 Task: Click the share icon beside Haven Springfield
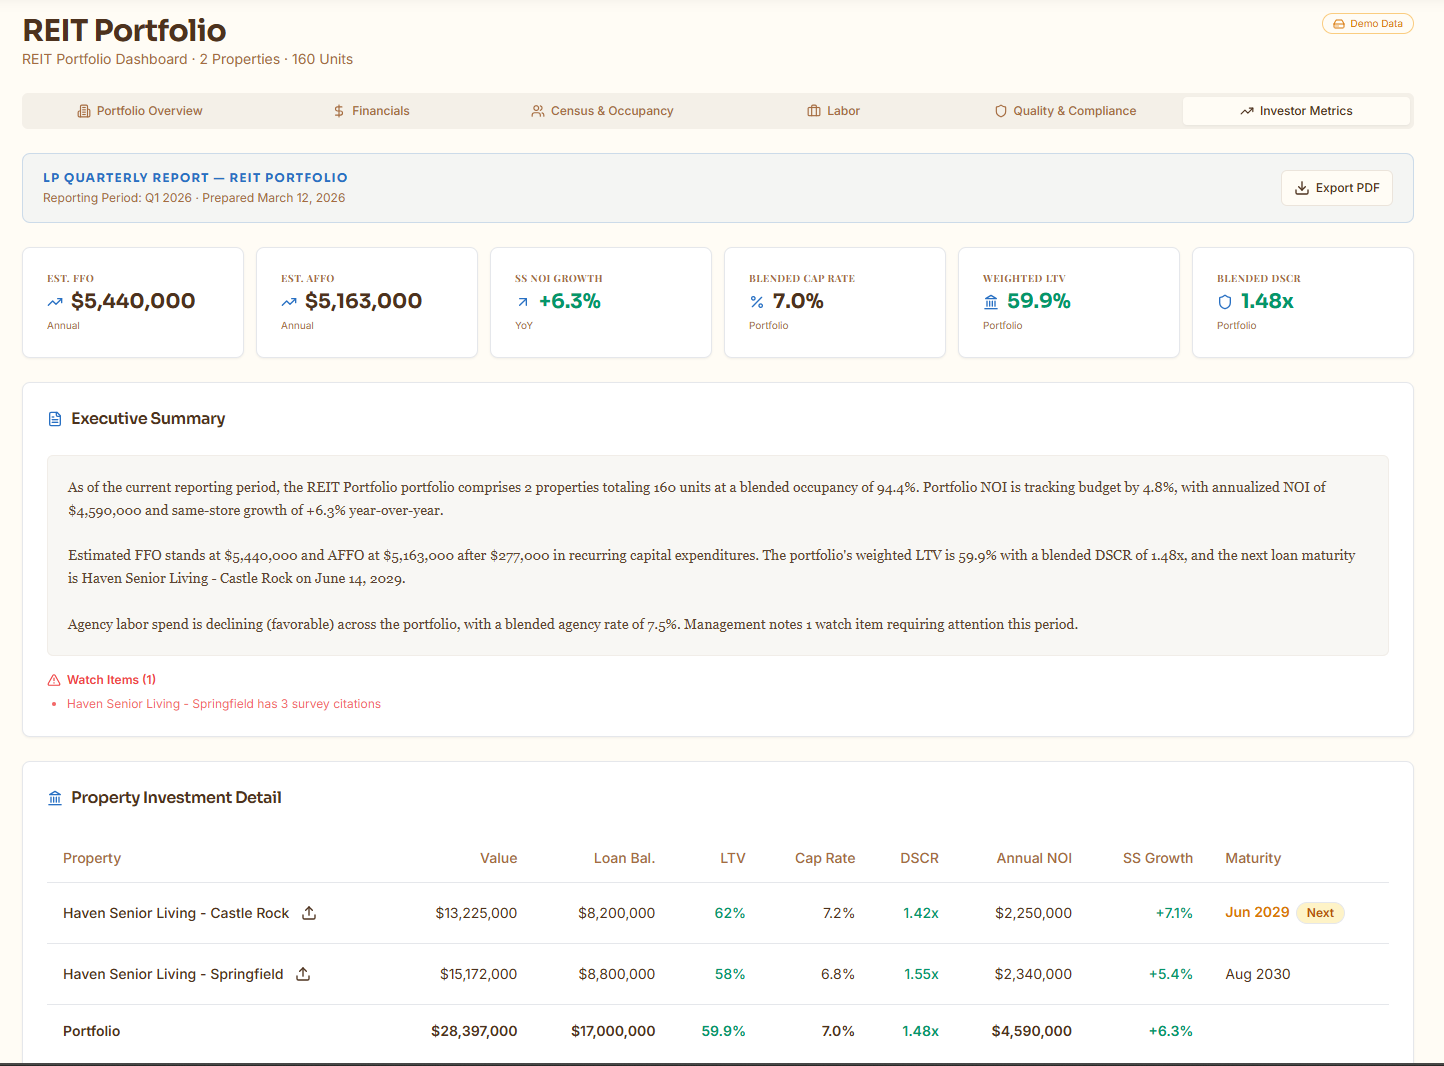click(x=302, y=974)
